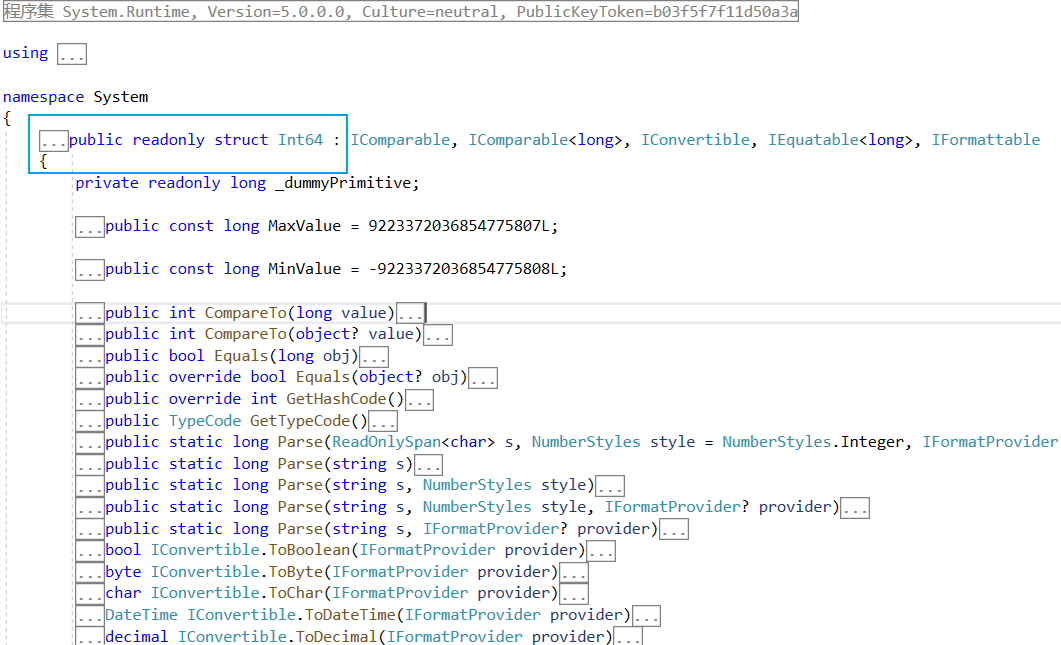This screenshot has height=645, width=1061.
Task: Click the IComparable interface without generic argument
Action: [x=400, y=140]
